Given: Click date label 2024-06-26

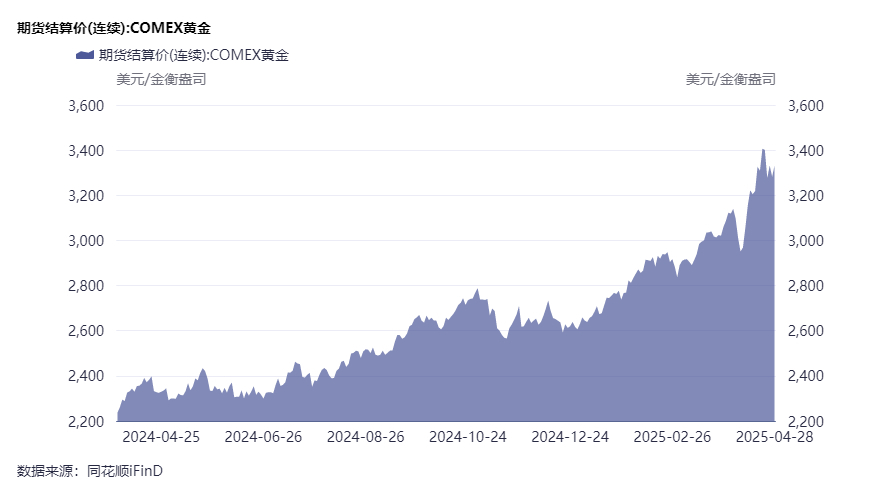Looking at the screenshot, I should 263,437.
